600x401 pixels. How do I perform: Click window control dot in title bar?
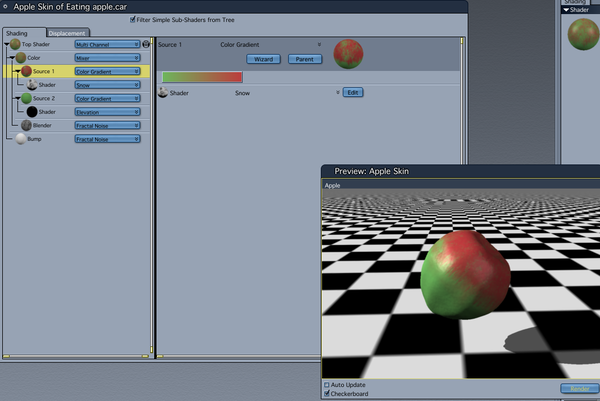click(x=5, y=7)
